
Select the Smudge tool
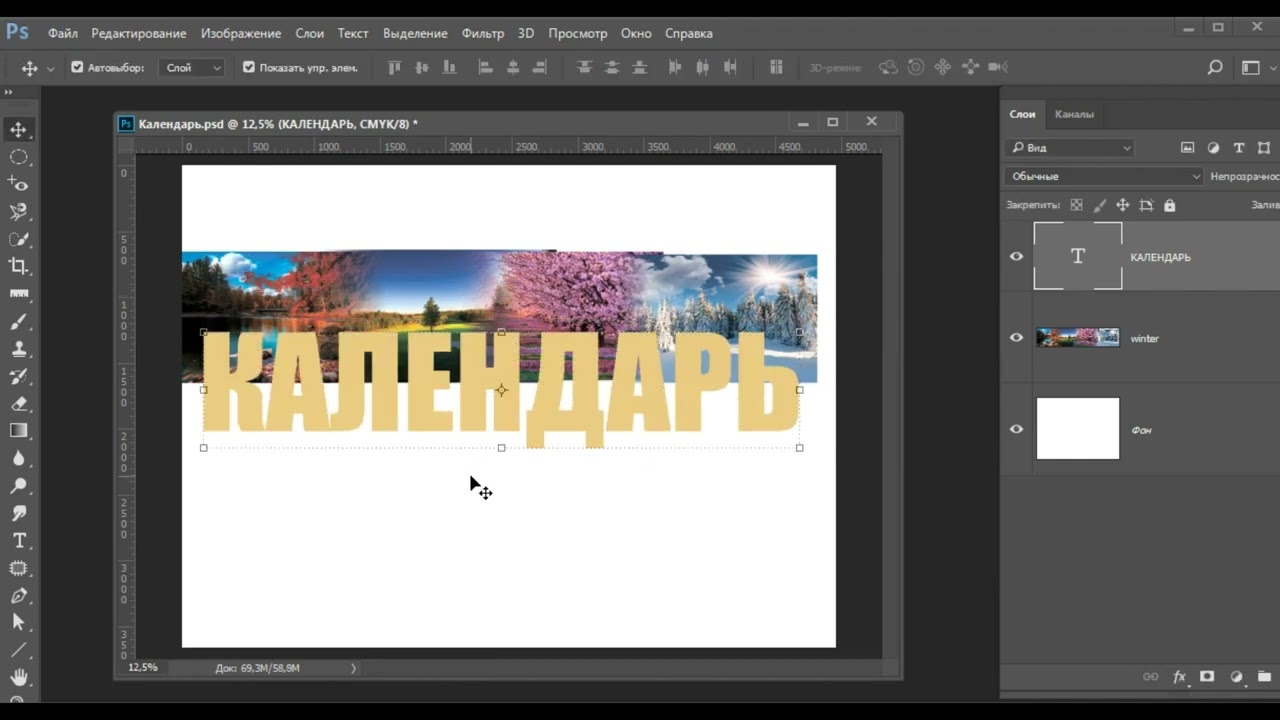19,512
